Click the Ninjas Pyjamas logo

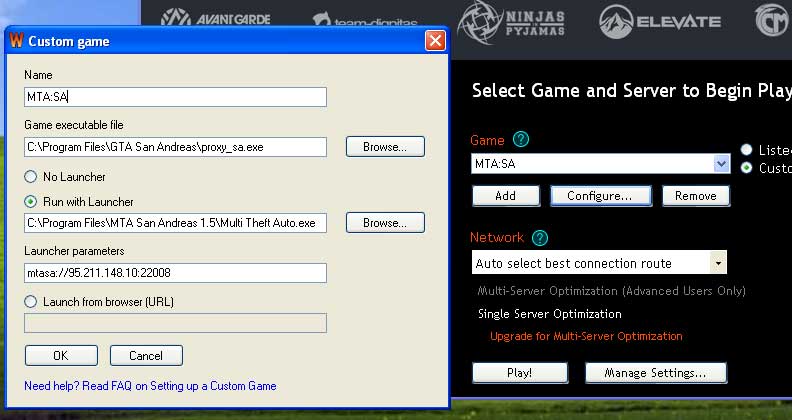(510, 22)
